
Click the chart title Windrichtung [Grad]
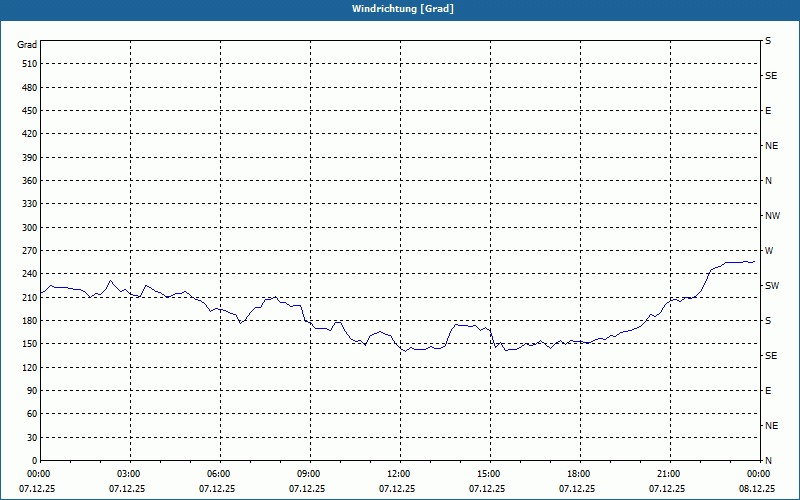tap(403, 9)
